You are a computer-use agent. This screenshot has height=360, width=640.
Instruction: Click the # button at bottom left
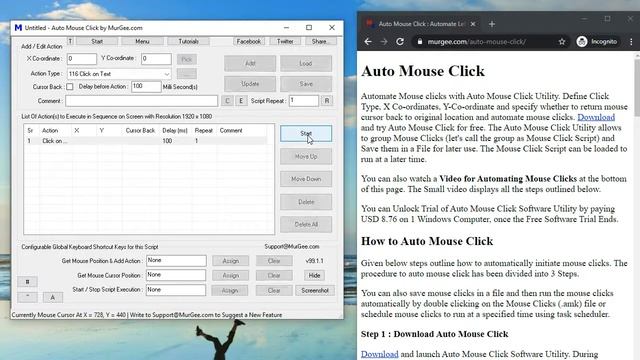[27, 282]
